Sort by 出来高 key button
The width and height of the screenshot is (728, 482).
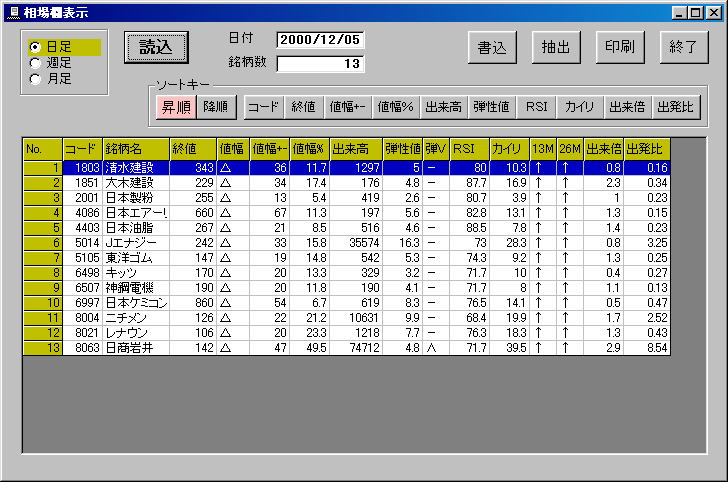click(444, 107)
